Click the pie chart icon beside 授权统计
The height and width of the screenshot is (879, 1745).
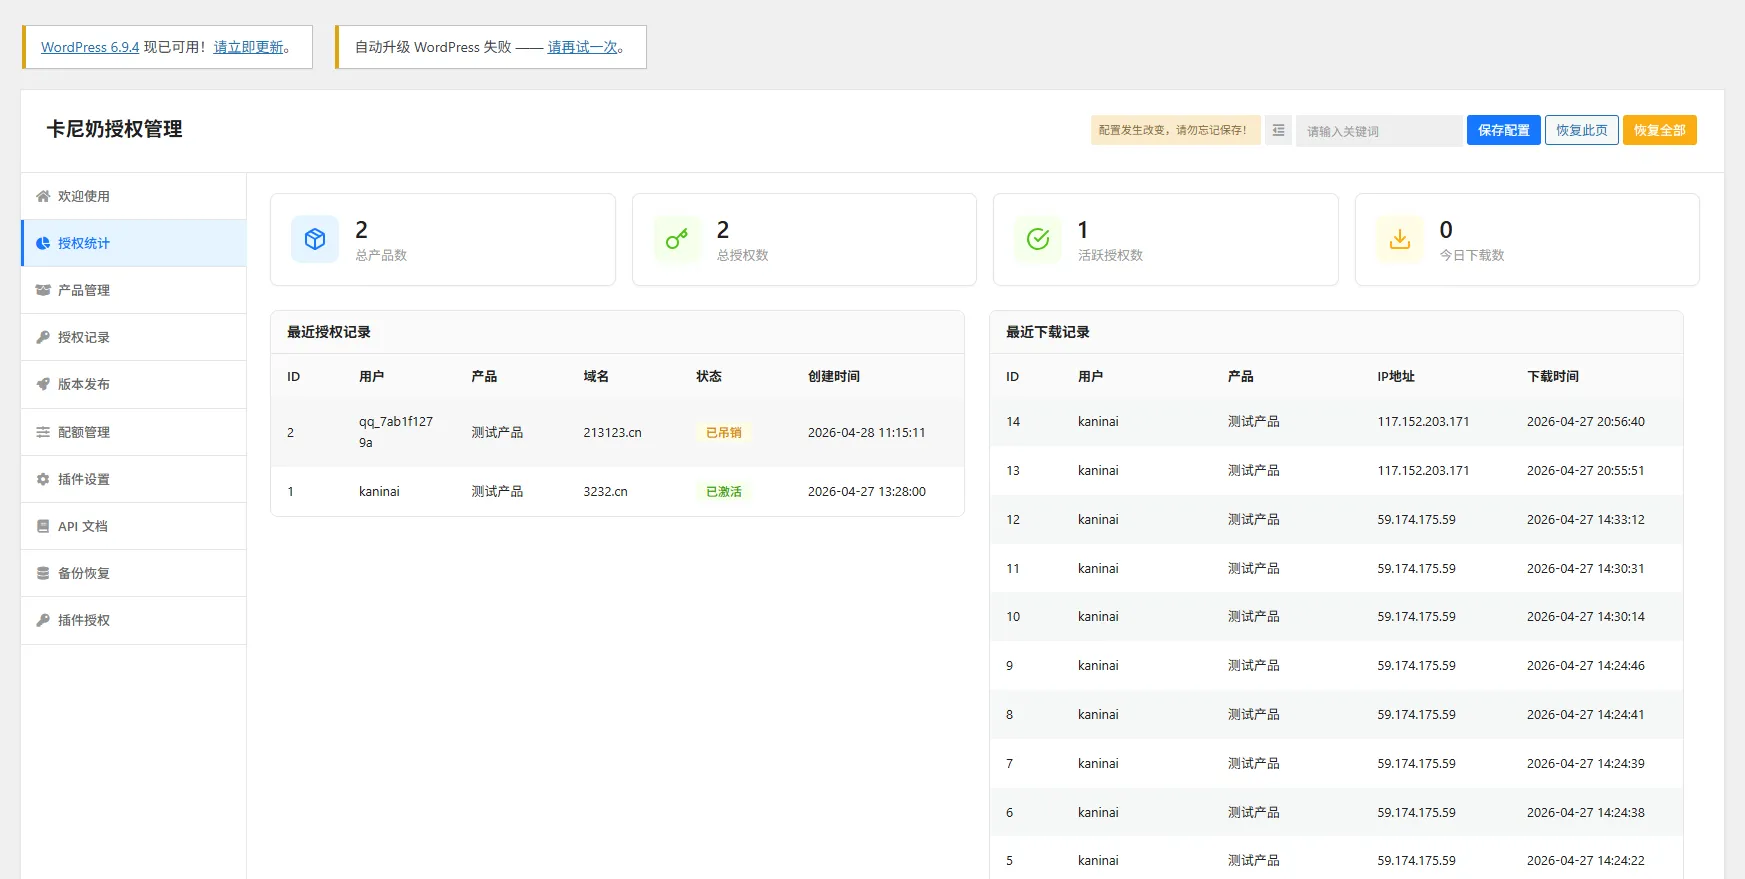pos(43,243)
